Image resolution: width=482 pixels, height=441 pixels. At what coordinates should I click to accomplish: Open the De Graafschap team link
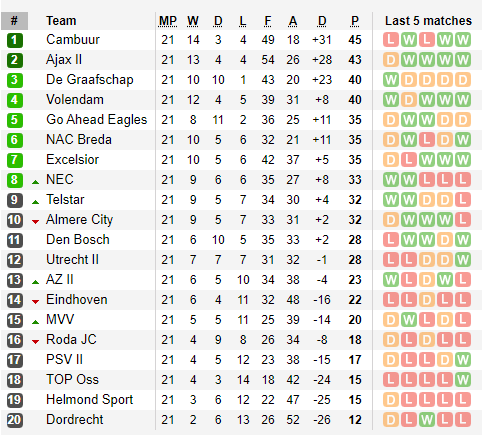[x=90, y=80]
